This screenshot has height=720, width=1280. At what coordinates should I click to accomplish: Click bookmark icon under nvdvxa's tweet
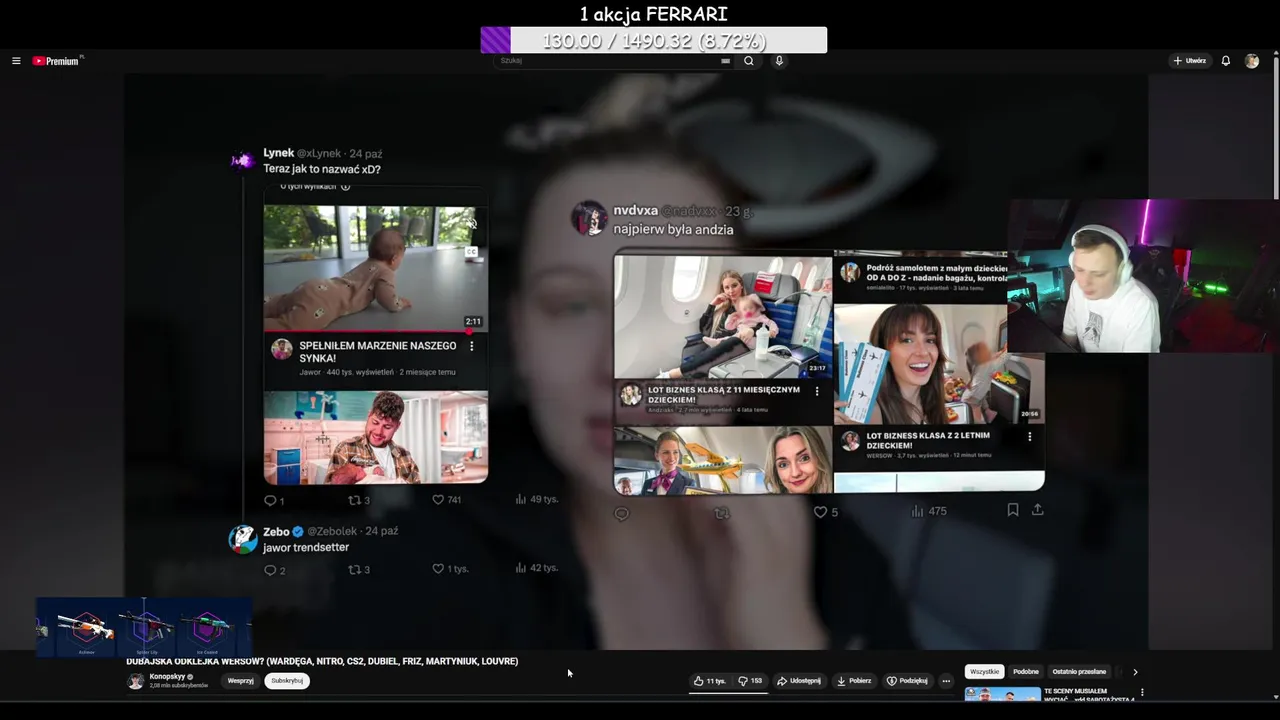(1013, 510)
